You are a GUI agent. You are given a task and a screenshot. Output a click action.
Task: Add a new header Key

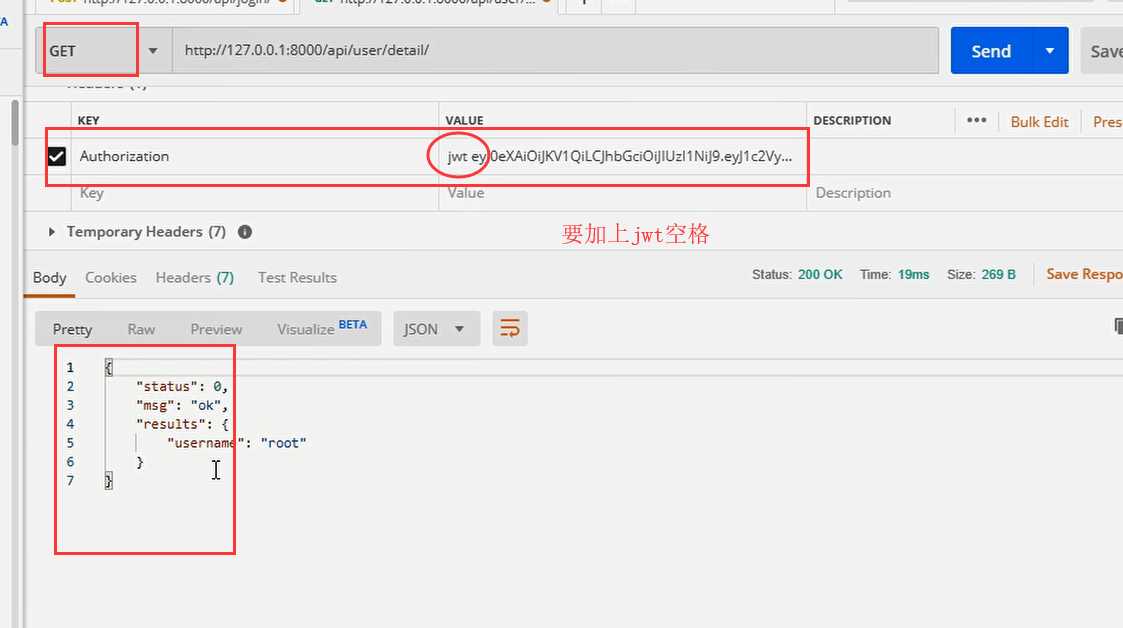coord(254,193)
